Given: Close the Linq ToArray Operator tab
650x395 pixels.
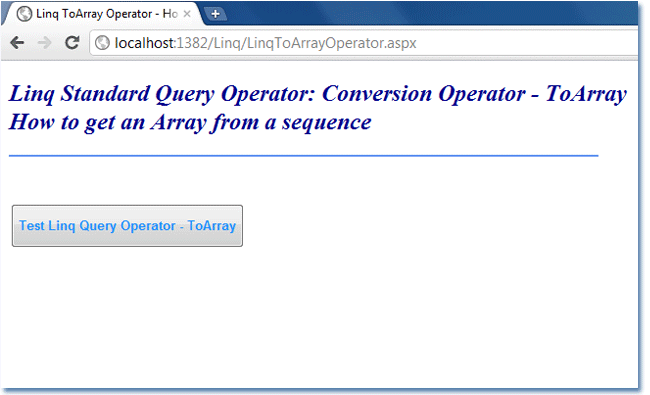Looking at the screenshot, I should [x=187, y=14].
